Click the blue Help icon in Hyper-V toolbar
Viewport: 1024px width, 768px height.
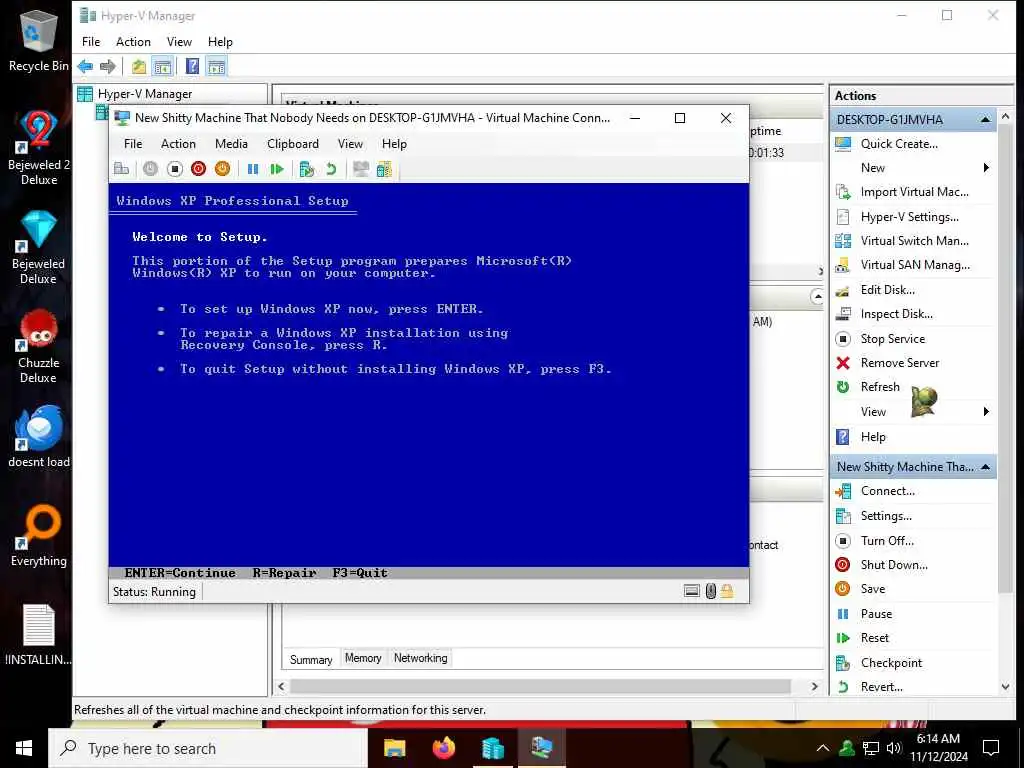193,66
